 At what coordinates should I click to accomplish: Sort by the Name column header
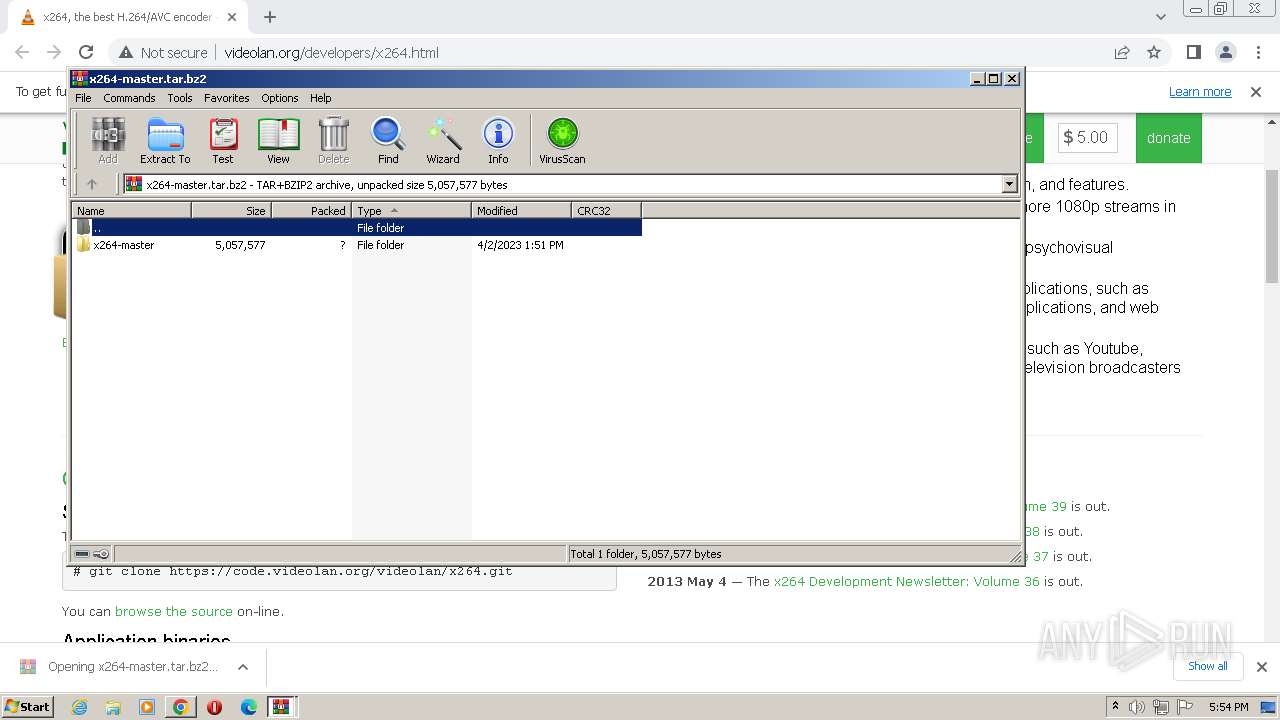click(x=132, y=210)
